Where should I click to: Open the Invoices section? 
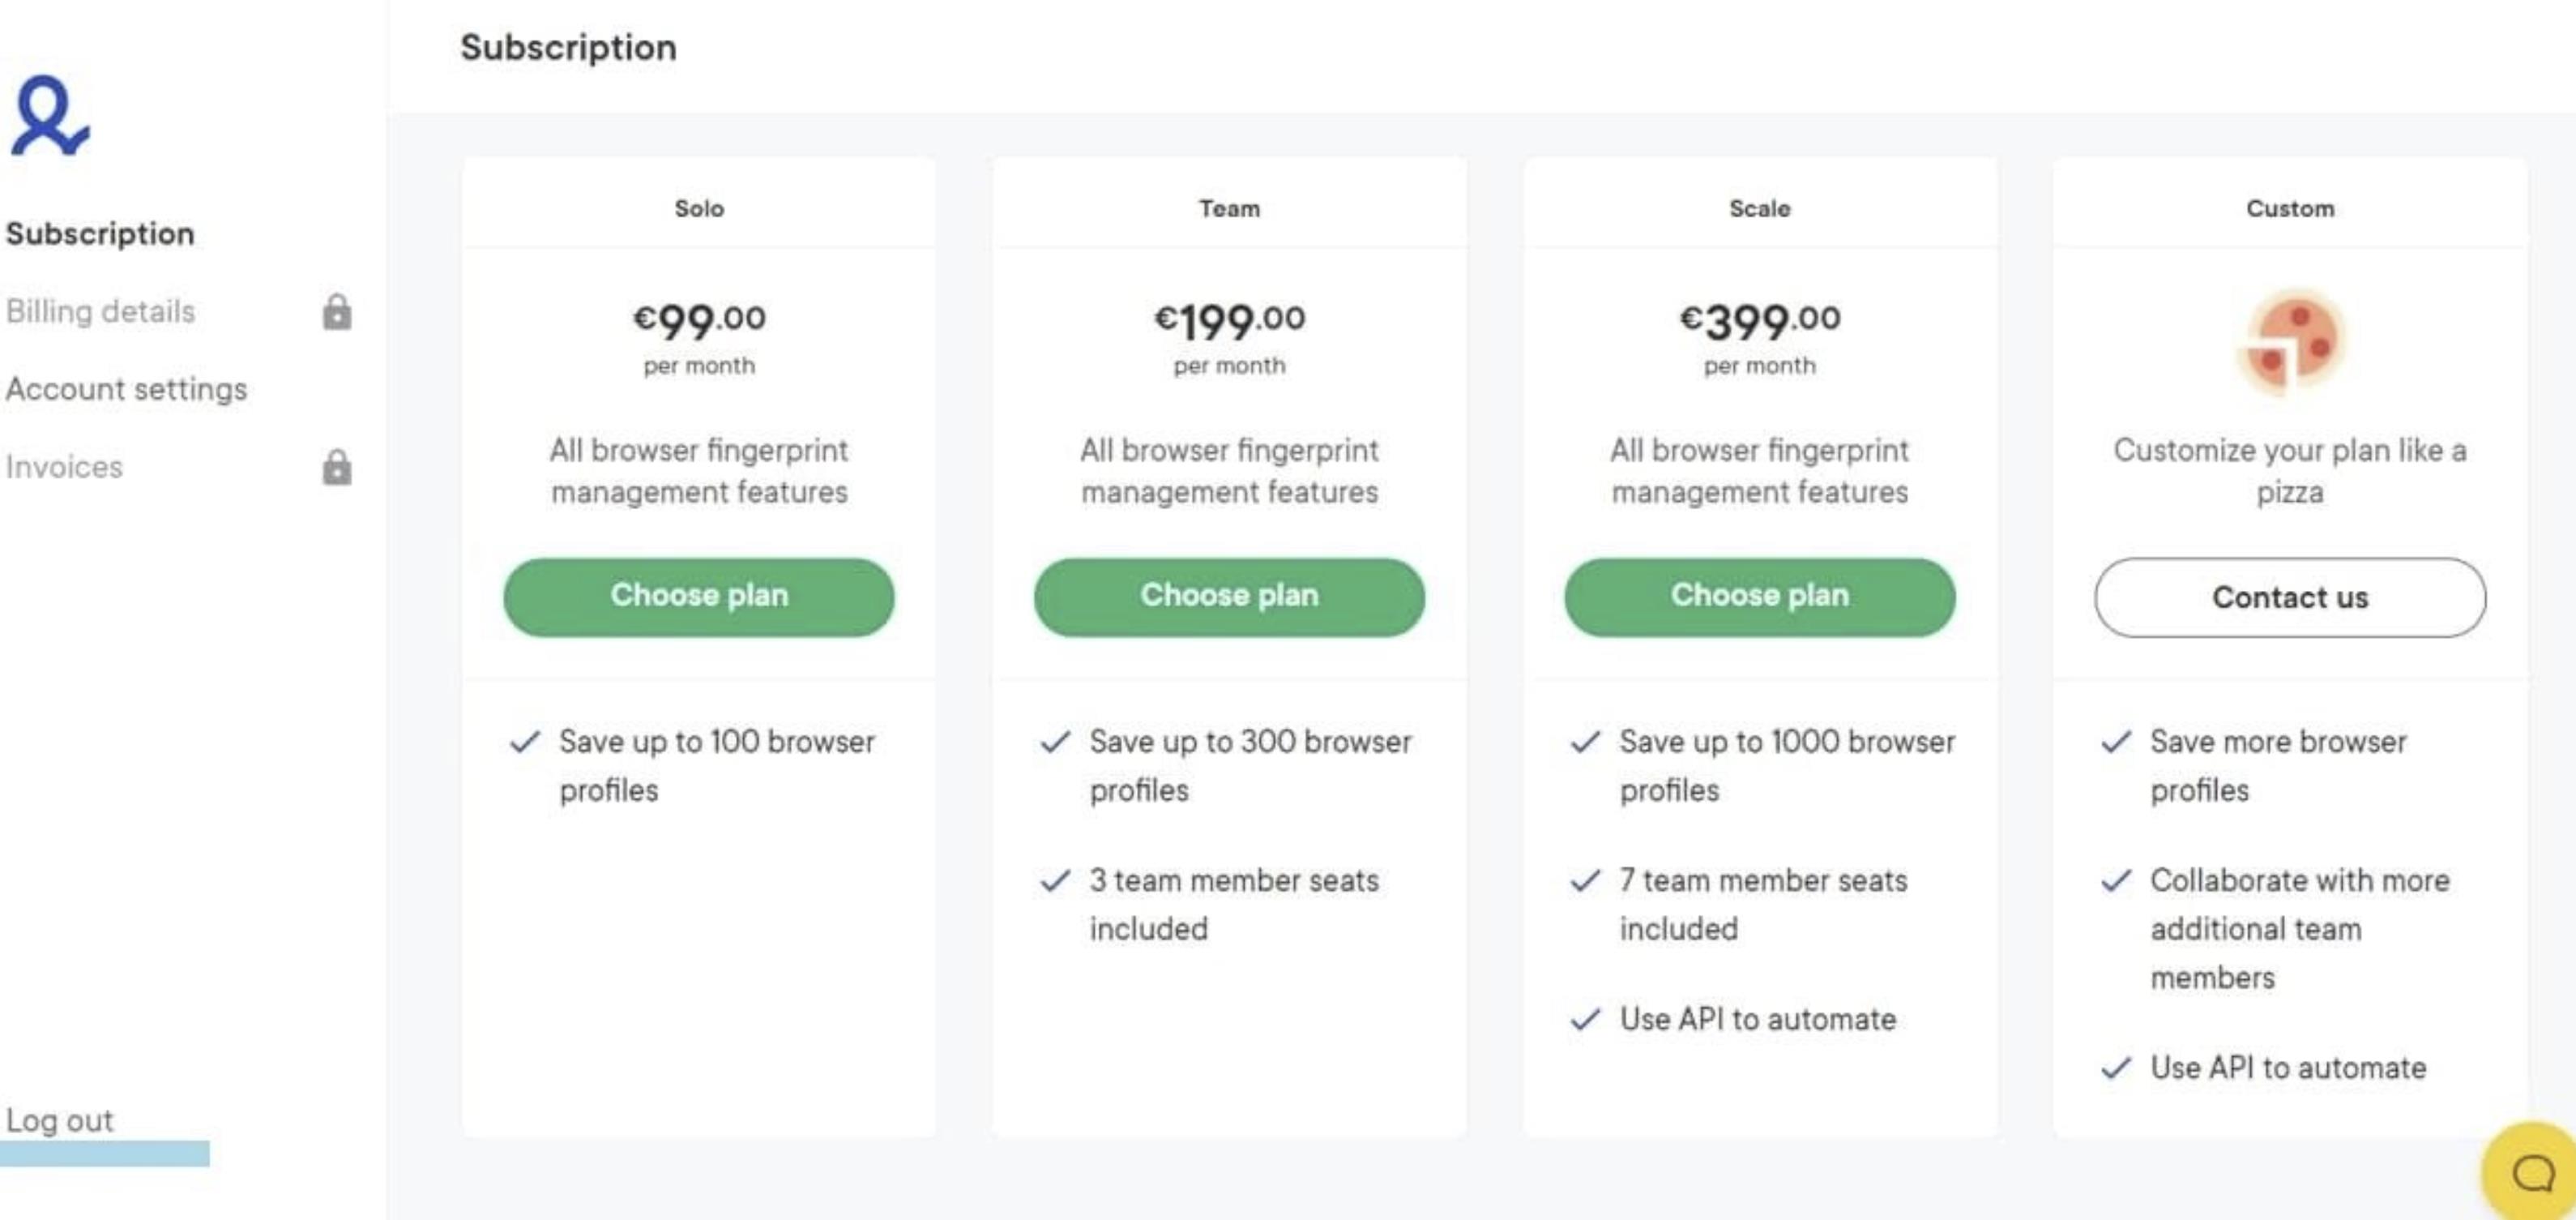coord(64,467)
